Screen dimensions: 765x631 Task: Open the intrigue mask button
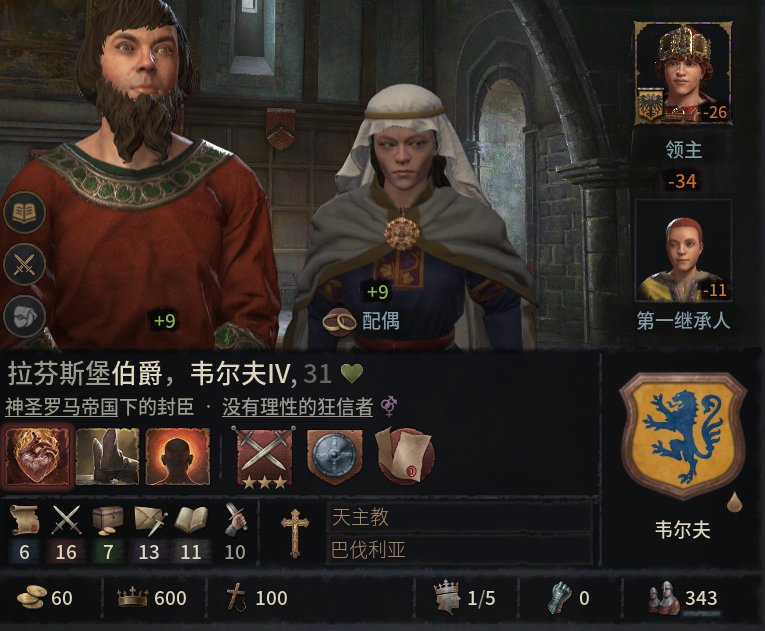[x=24, y=316]
